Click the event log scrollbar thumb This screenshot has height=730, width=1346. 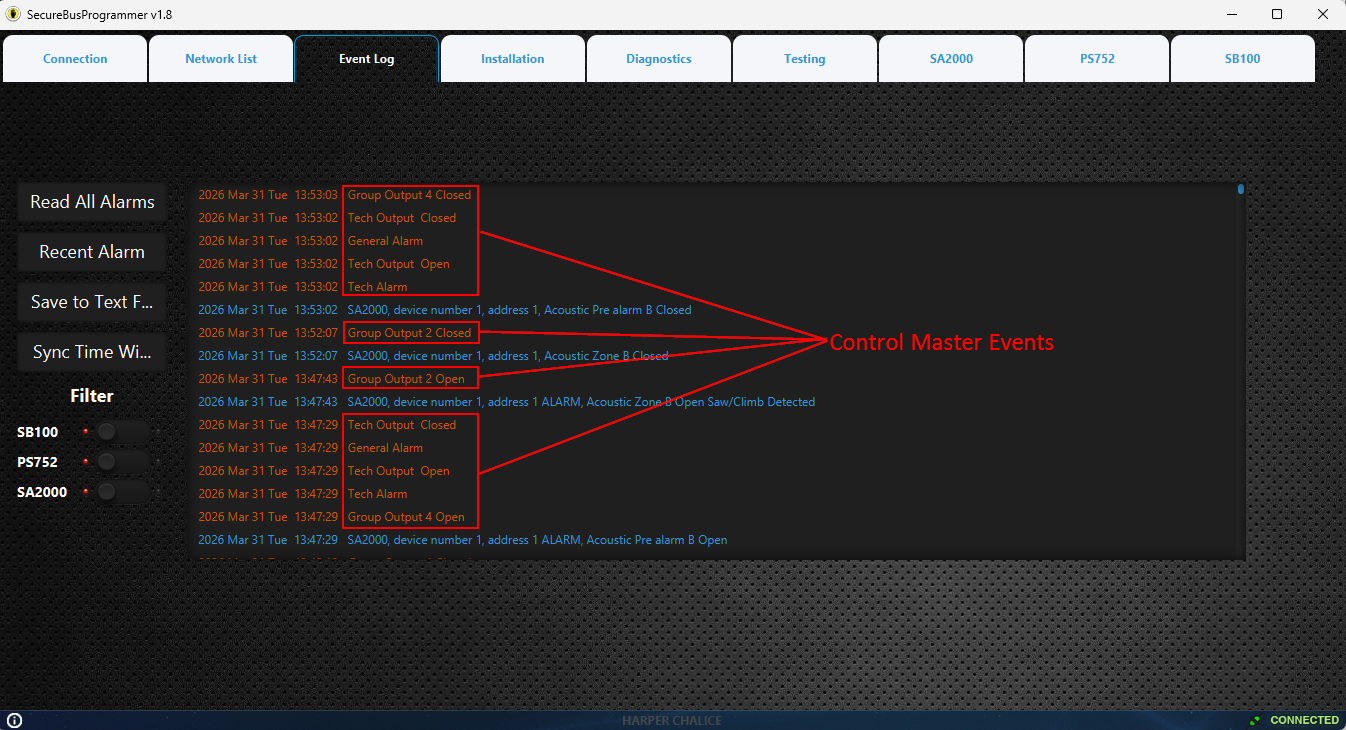coord(1241,189)
